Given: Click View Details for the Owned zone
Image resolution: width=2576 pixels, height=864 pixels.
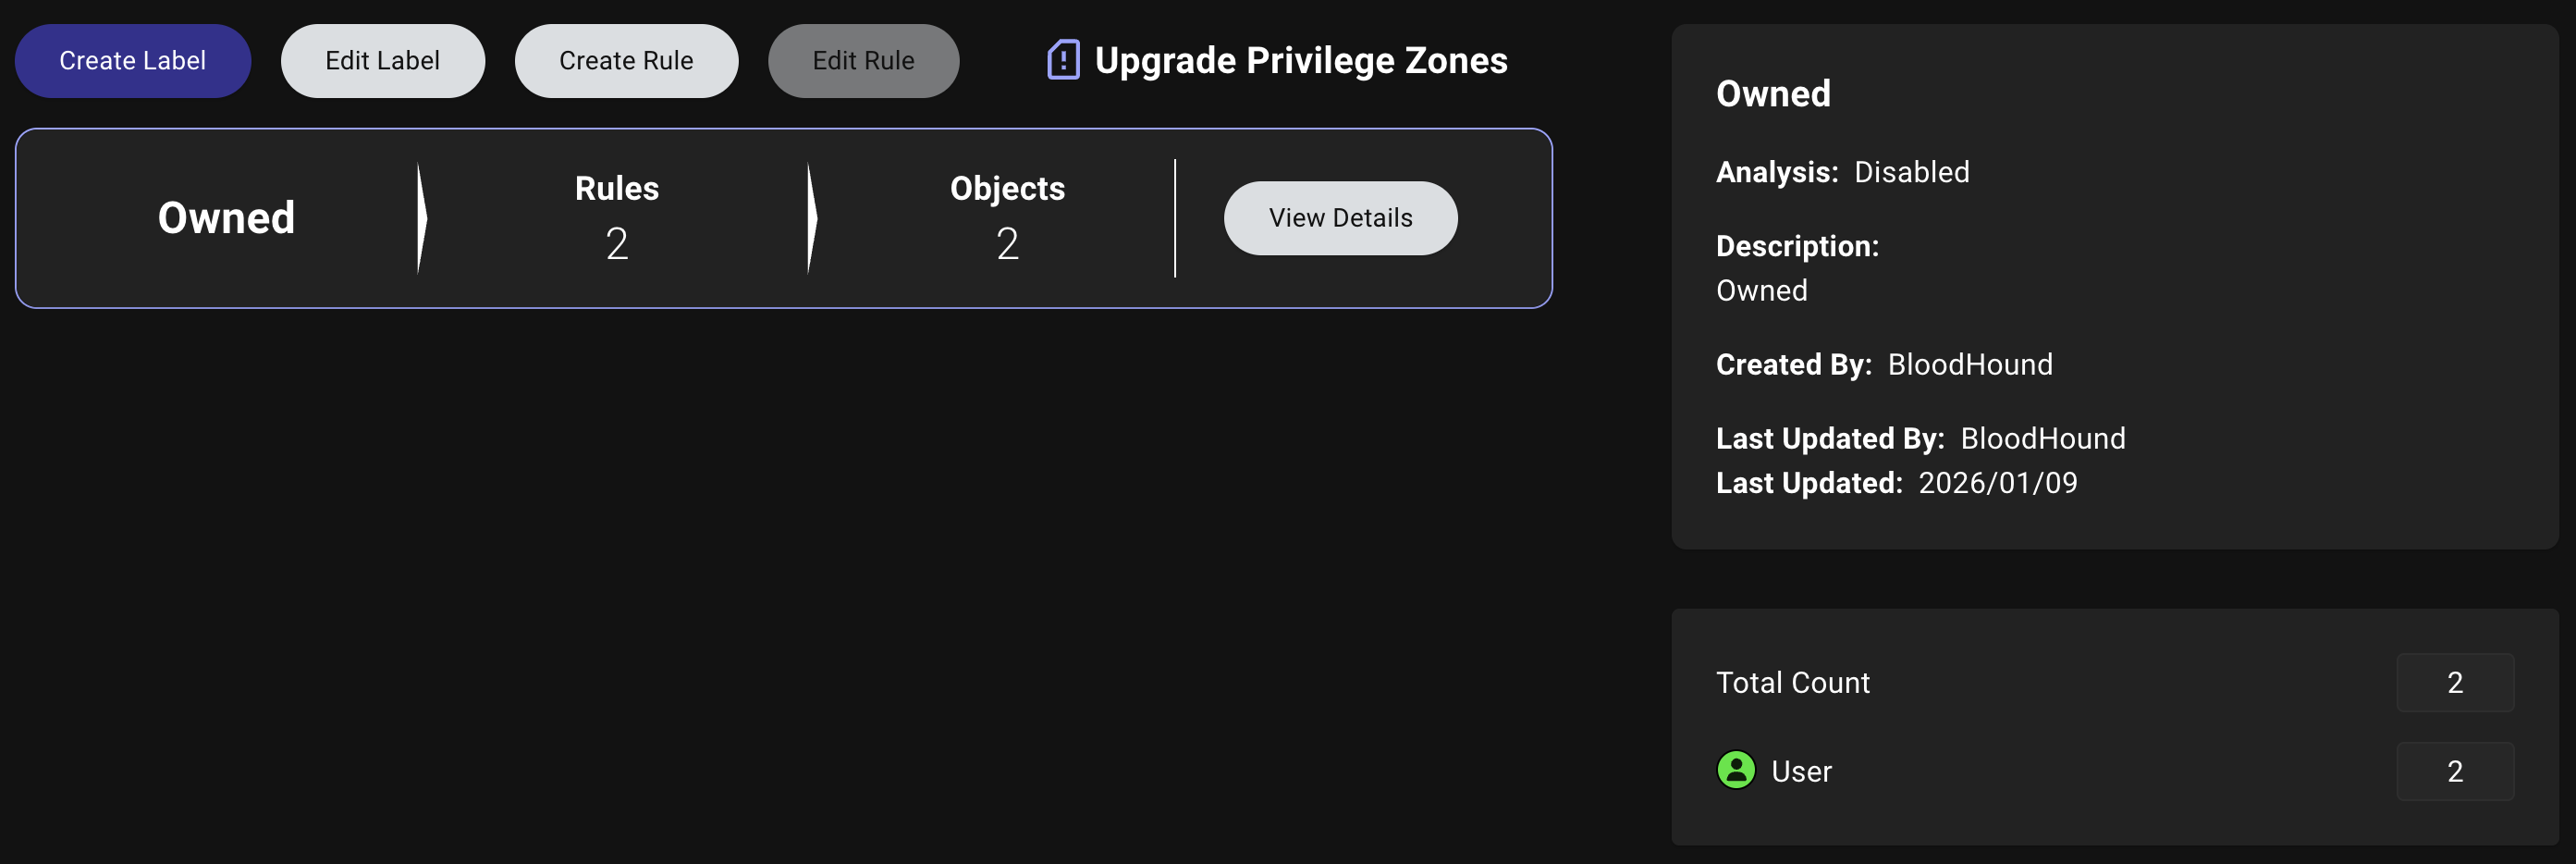Looking at the screenshot, I should (x=1340, y=217).
